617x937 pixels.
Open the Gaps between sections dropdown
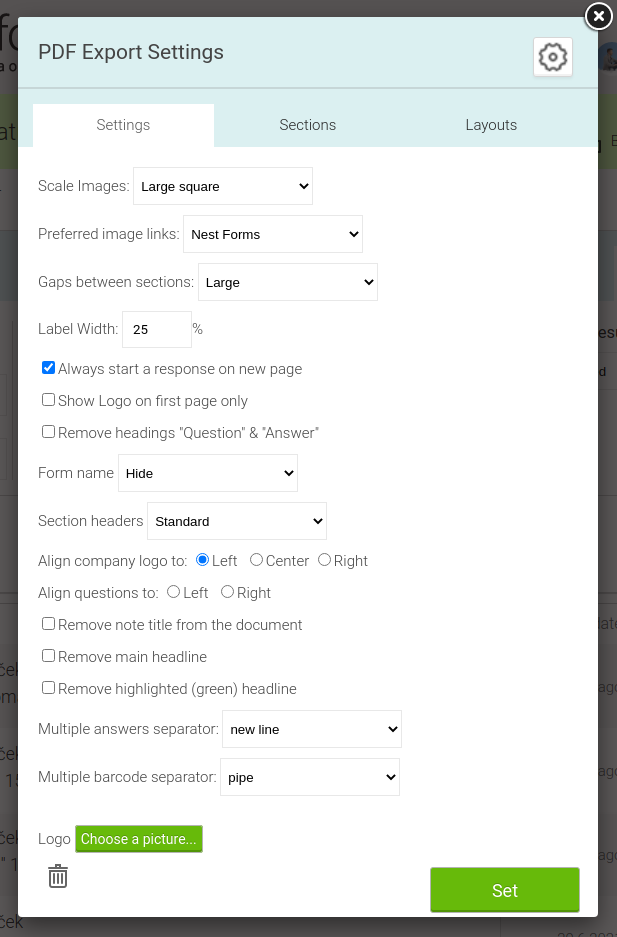288,282
